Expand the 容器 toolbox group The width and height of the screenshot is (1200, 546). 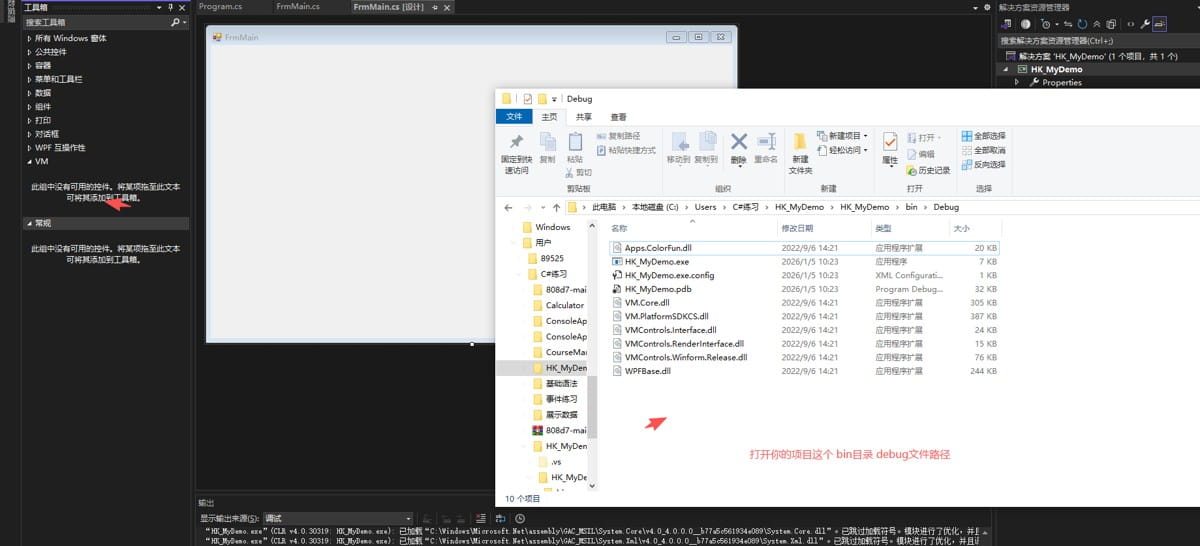click(29, 65)
